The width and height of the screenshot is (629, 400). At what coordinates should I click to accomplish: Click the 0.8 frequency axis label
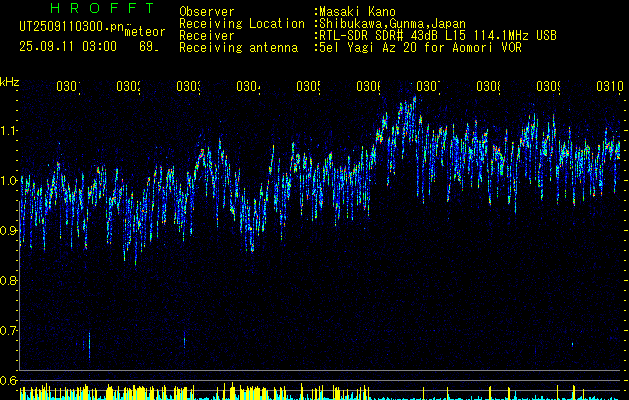pos(8,280)
